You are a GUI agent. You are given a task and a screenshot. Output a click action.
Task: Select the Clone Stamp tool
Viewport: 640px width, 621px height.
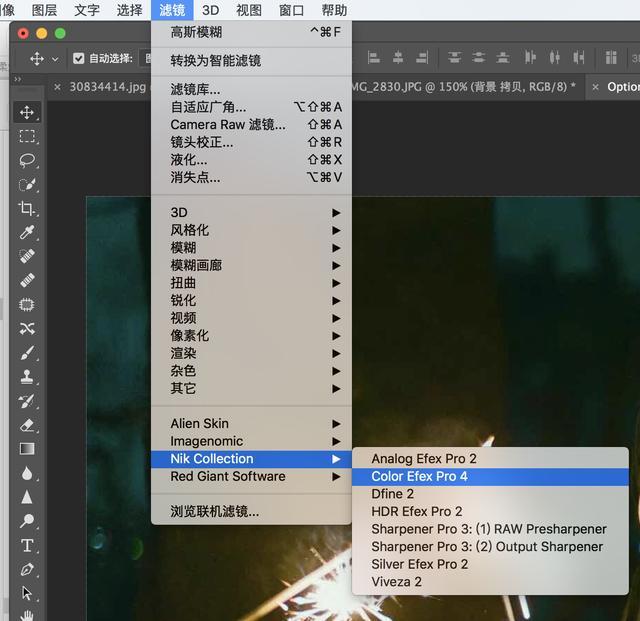(x=27, y=376)
